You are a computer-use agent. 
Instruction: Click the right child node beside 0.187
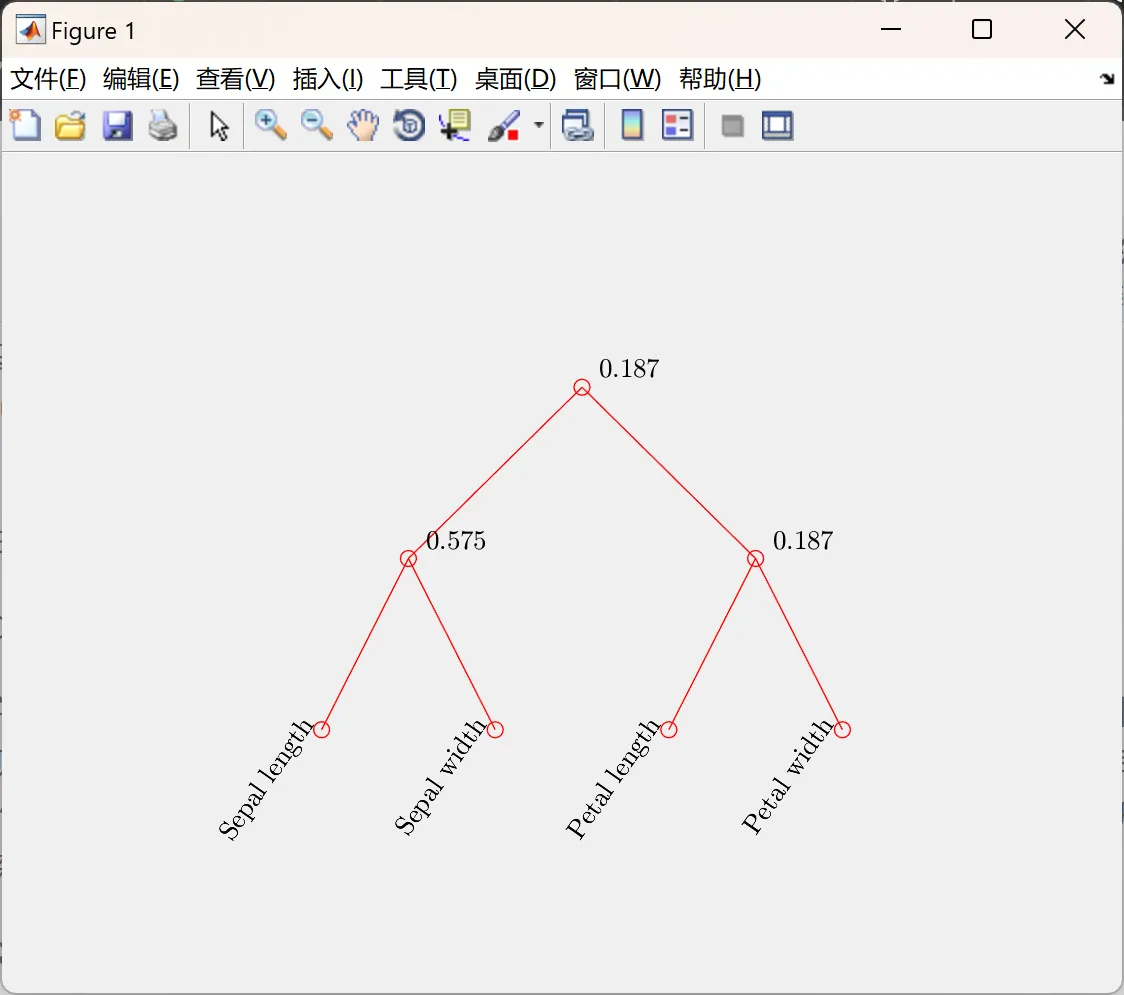click(756, 558)
